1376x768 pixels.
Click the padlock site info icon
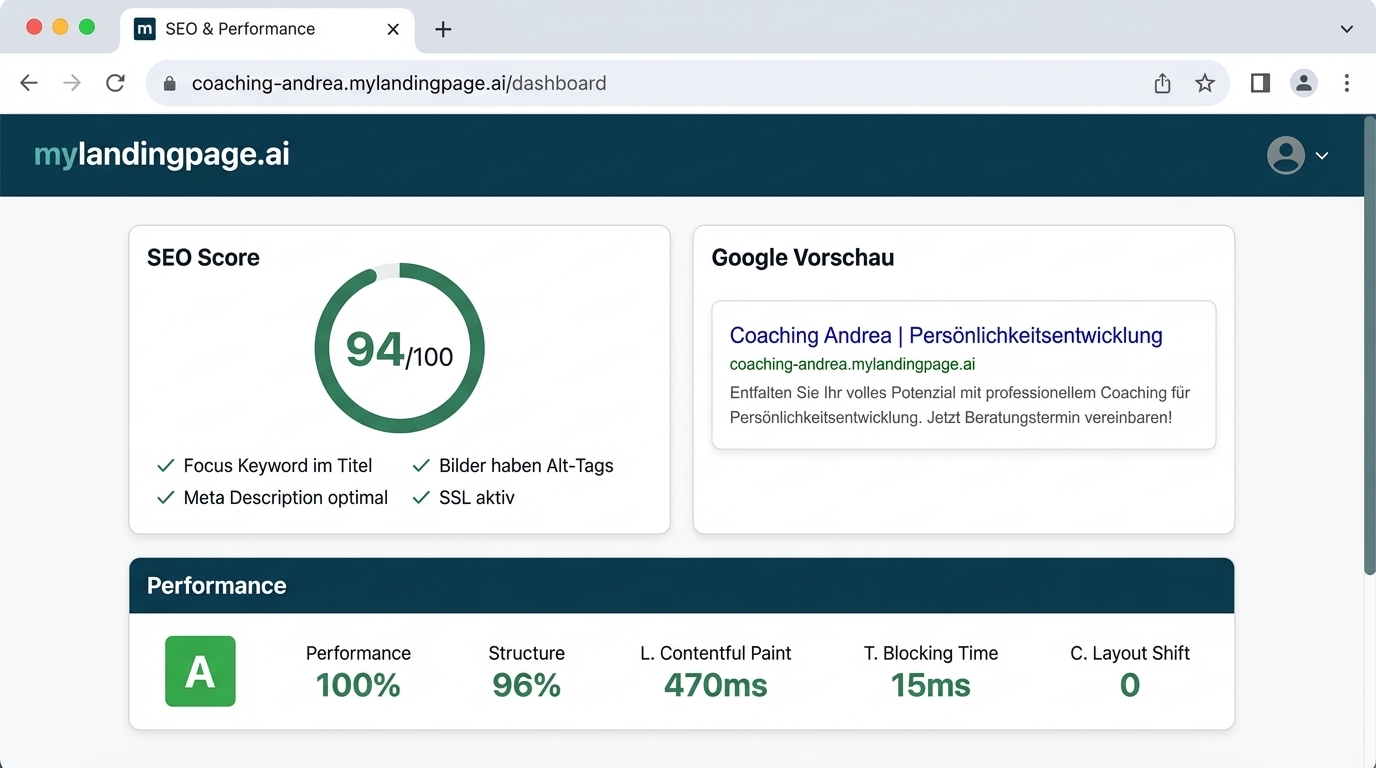169,84
